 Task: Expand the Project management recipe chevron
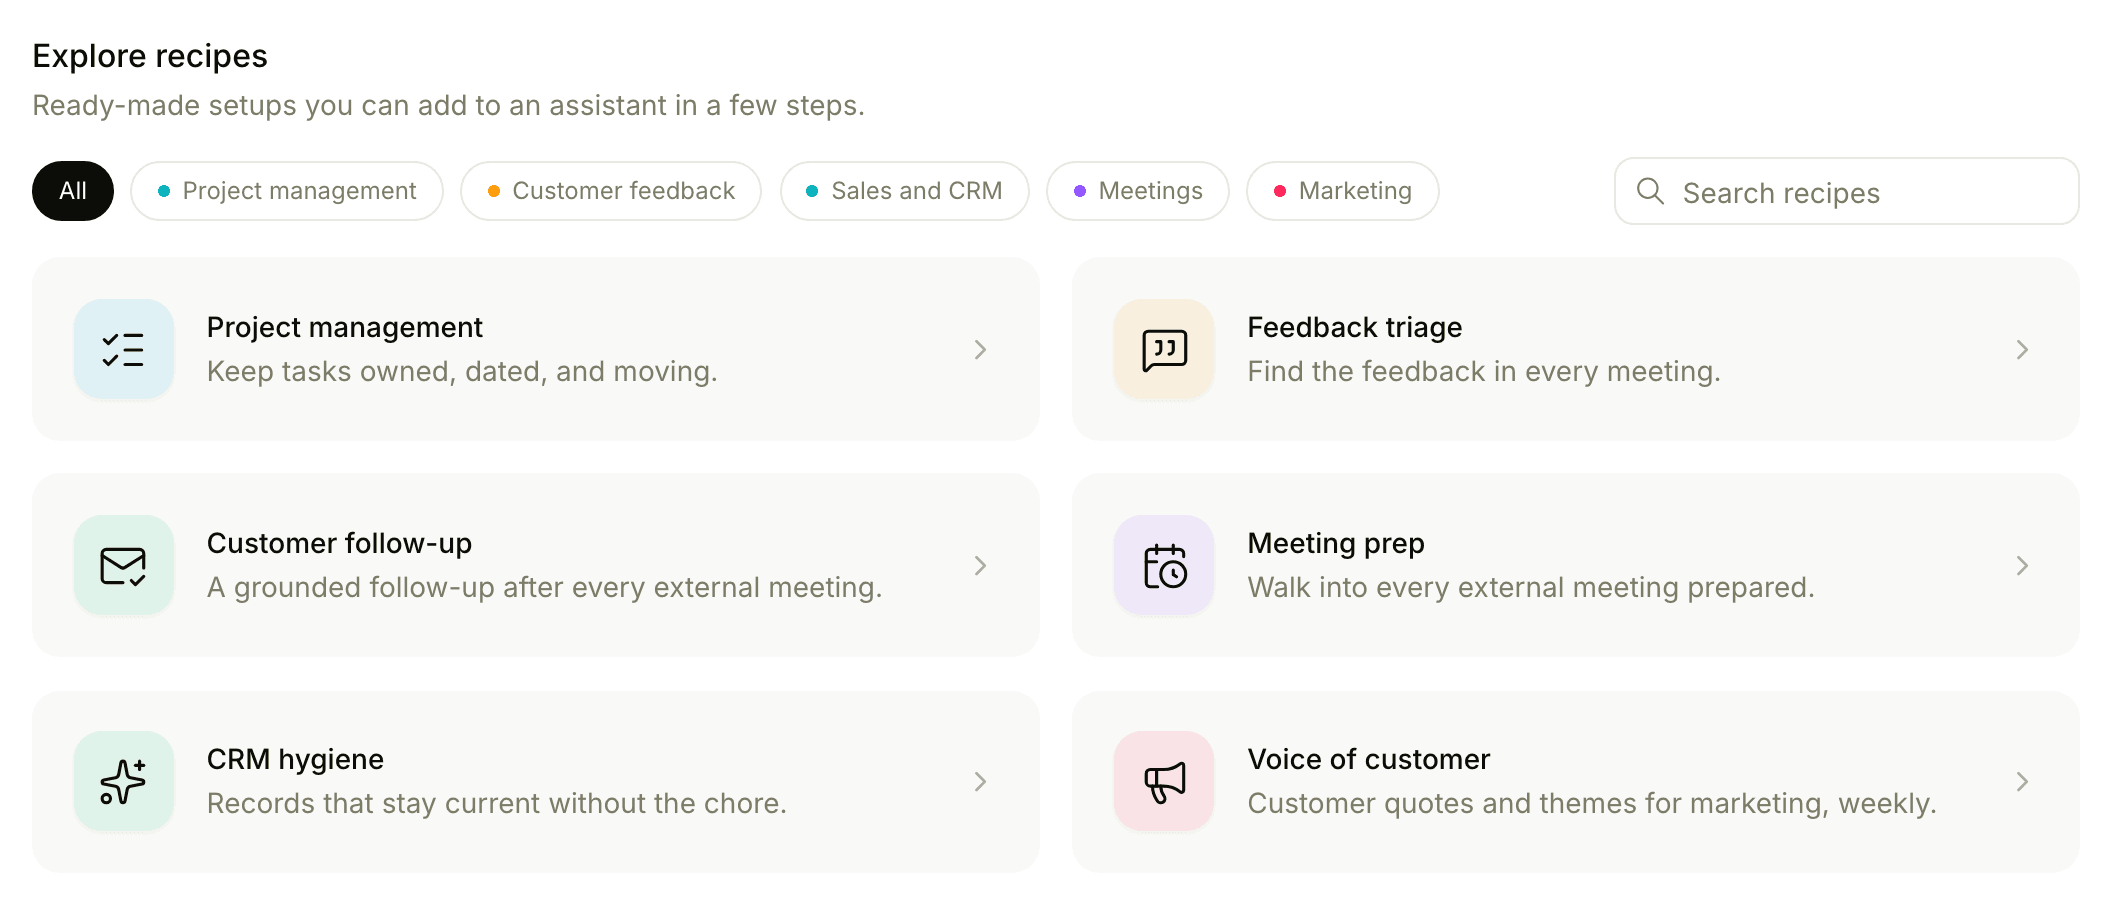tap(980, 349)
